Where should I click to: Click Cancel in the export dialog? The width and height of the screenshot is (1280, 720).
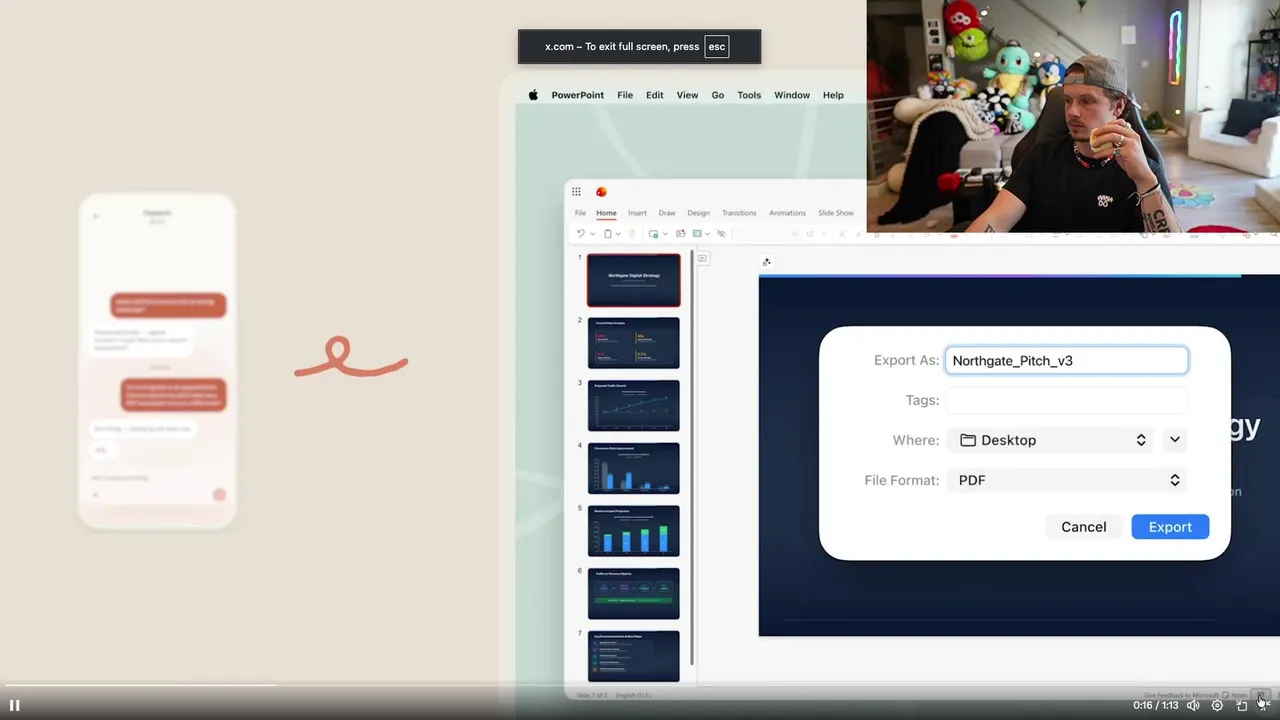pos(1083,527)
